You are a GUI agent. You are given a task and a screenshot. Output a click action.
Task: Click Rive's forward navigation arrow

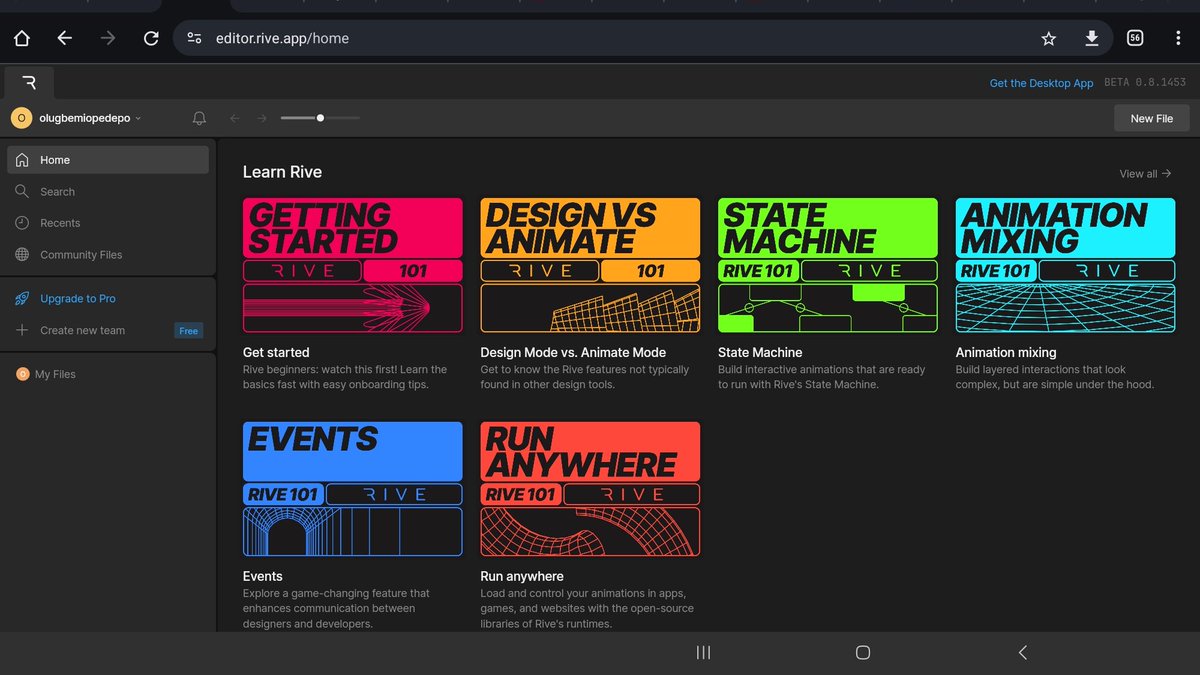[x=262, y=118]
